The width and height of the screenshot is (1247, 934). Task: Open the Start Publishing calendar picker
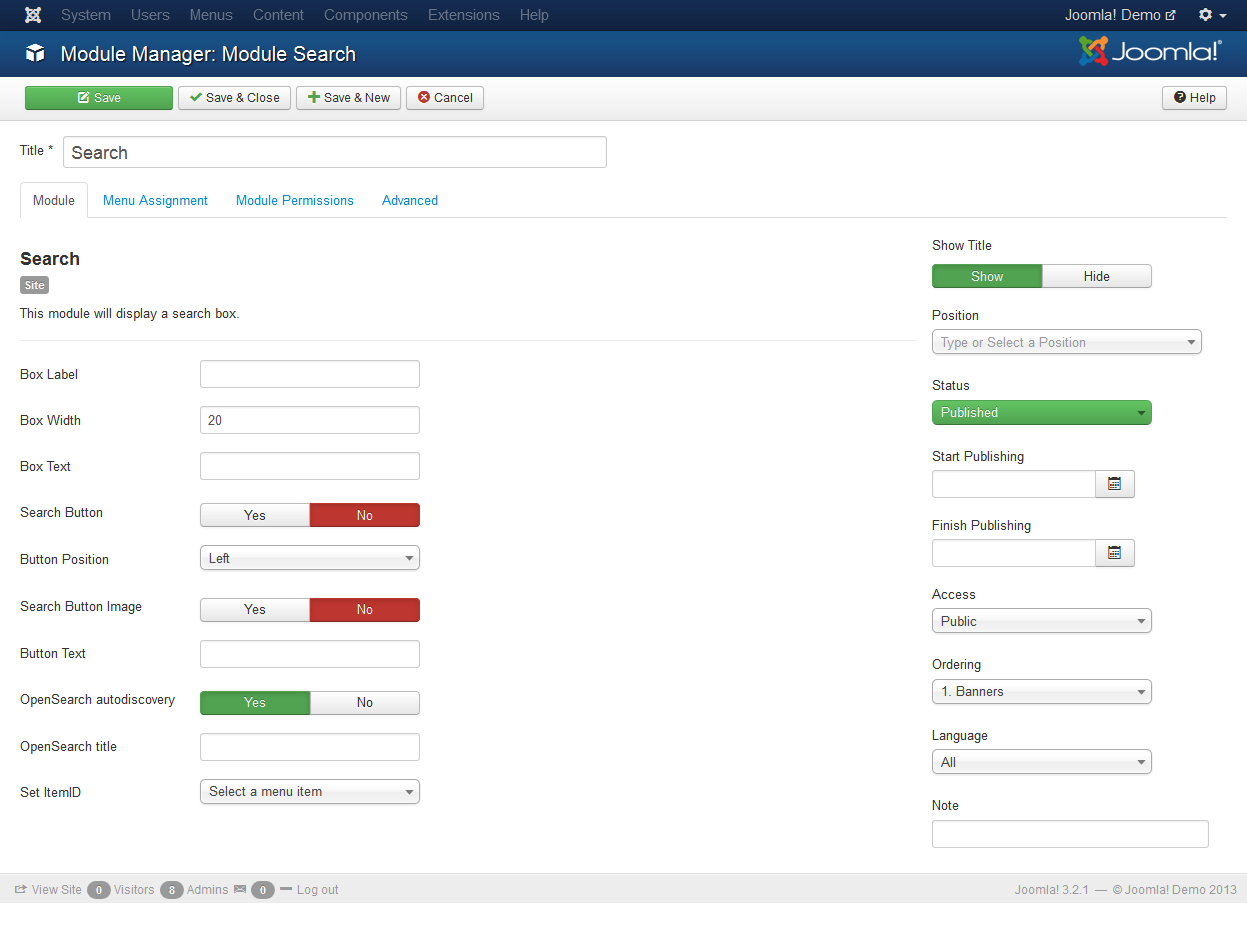[1115, 484]
